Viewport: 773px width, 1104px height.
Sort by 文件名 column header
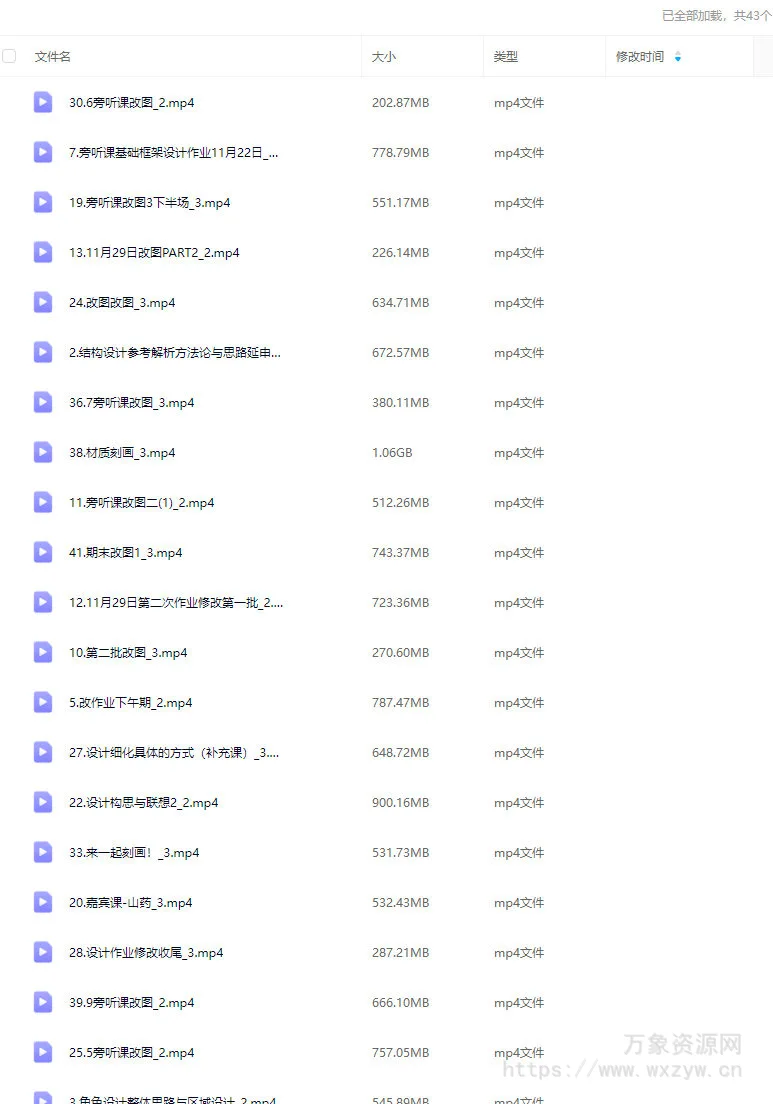coord(53,56)
